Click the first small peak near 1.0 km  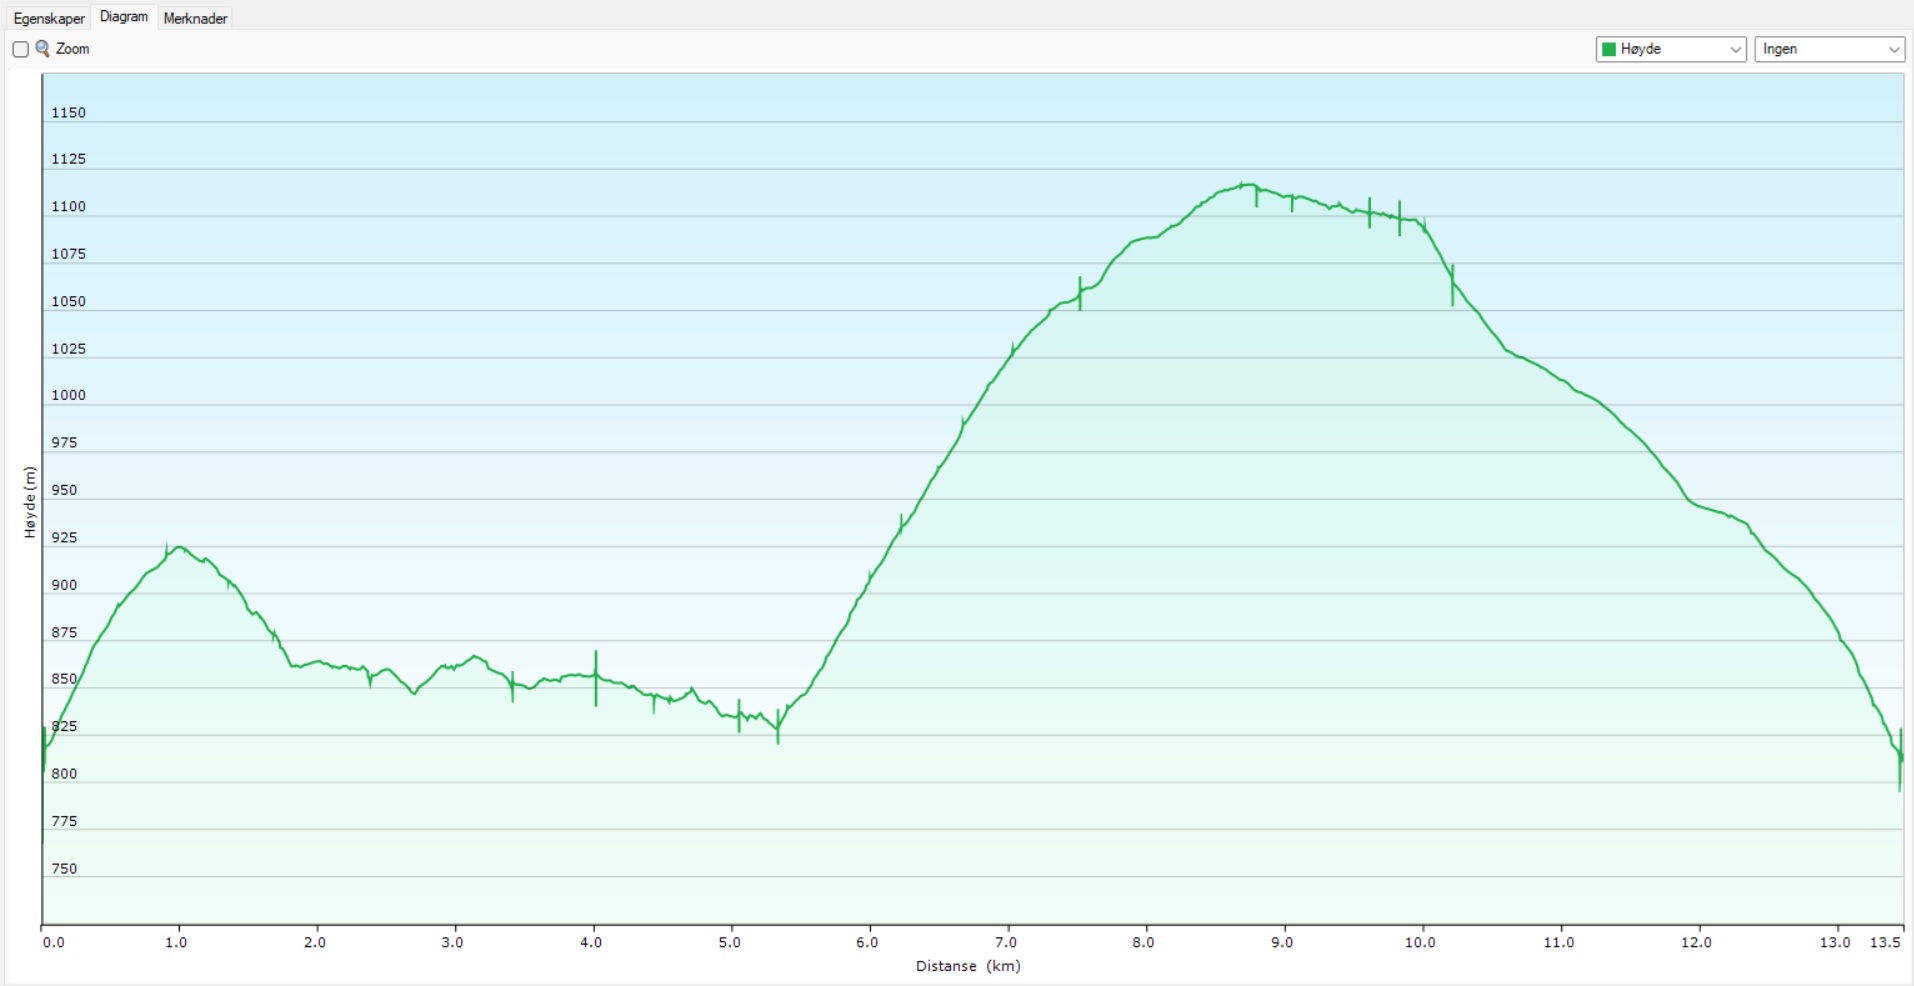point(178,547)
